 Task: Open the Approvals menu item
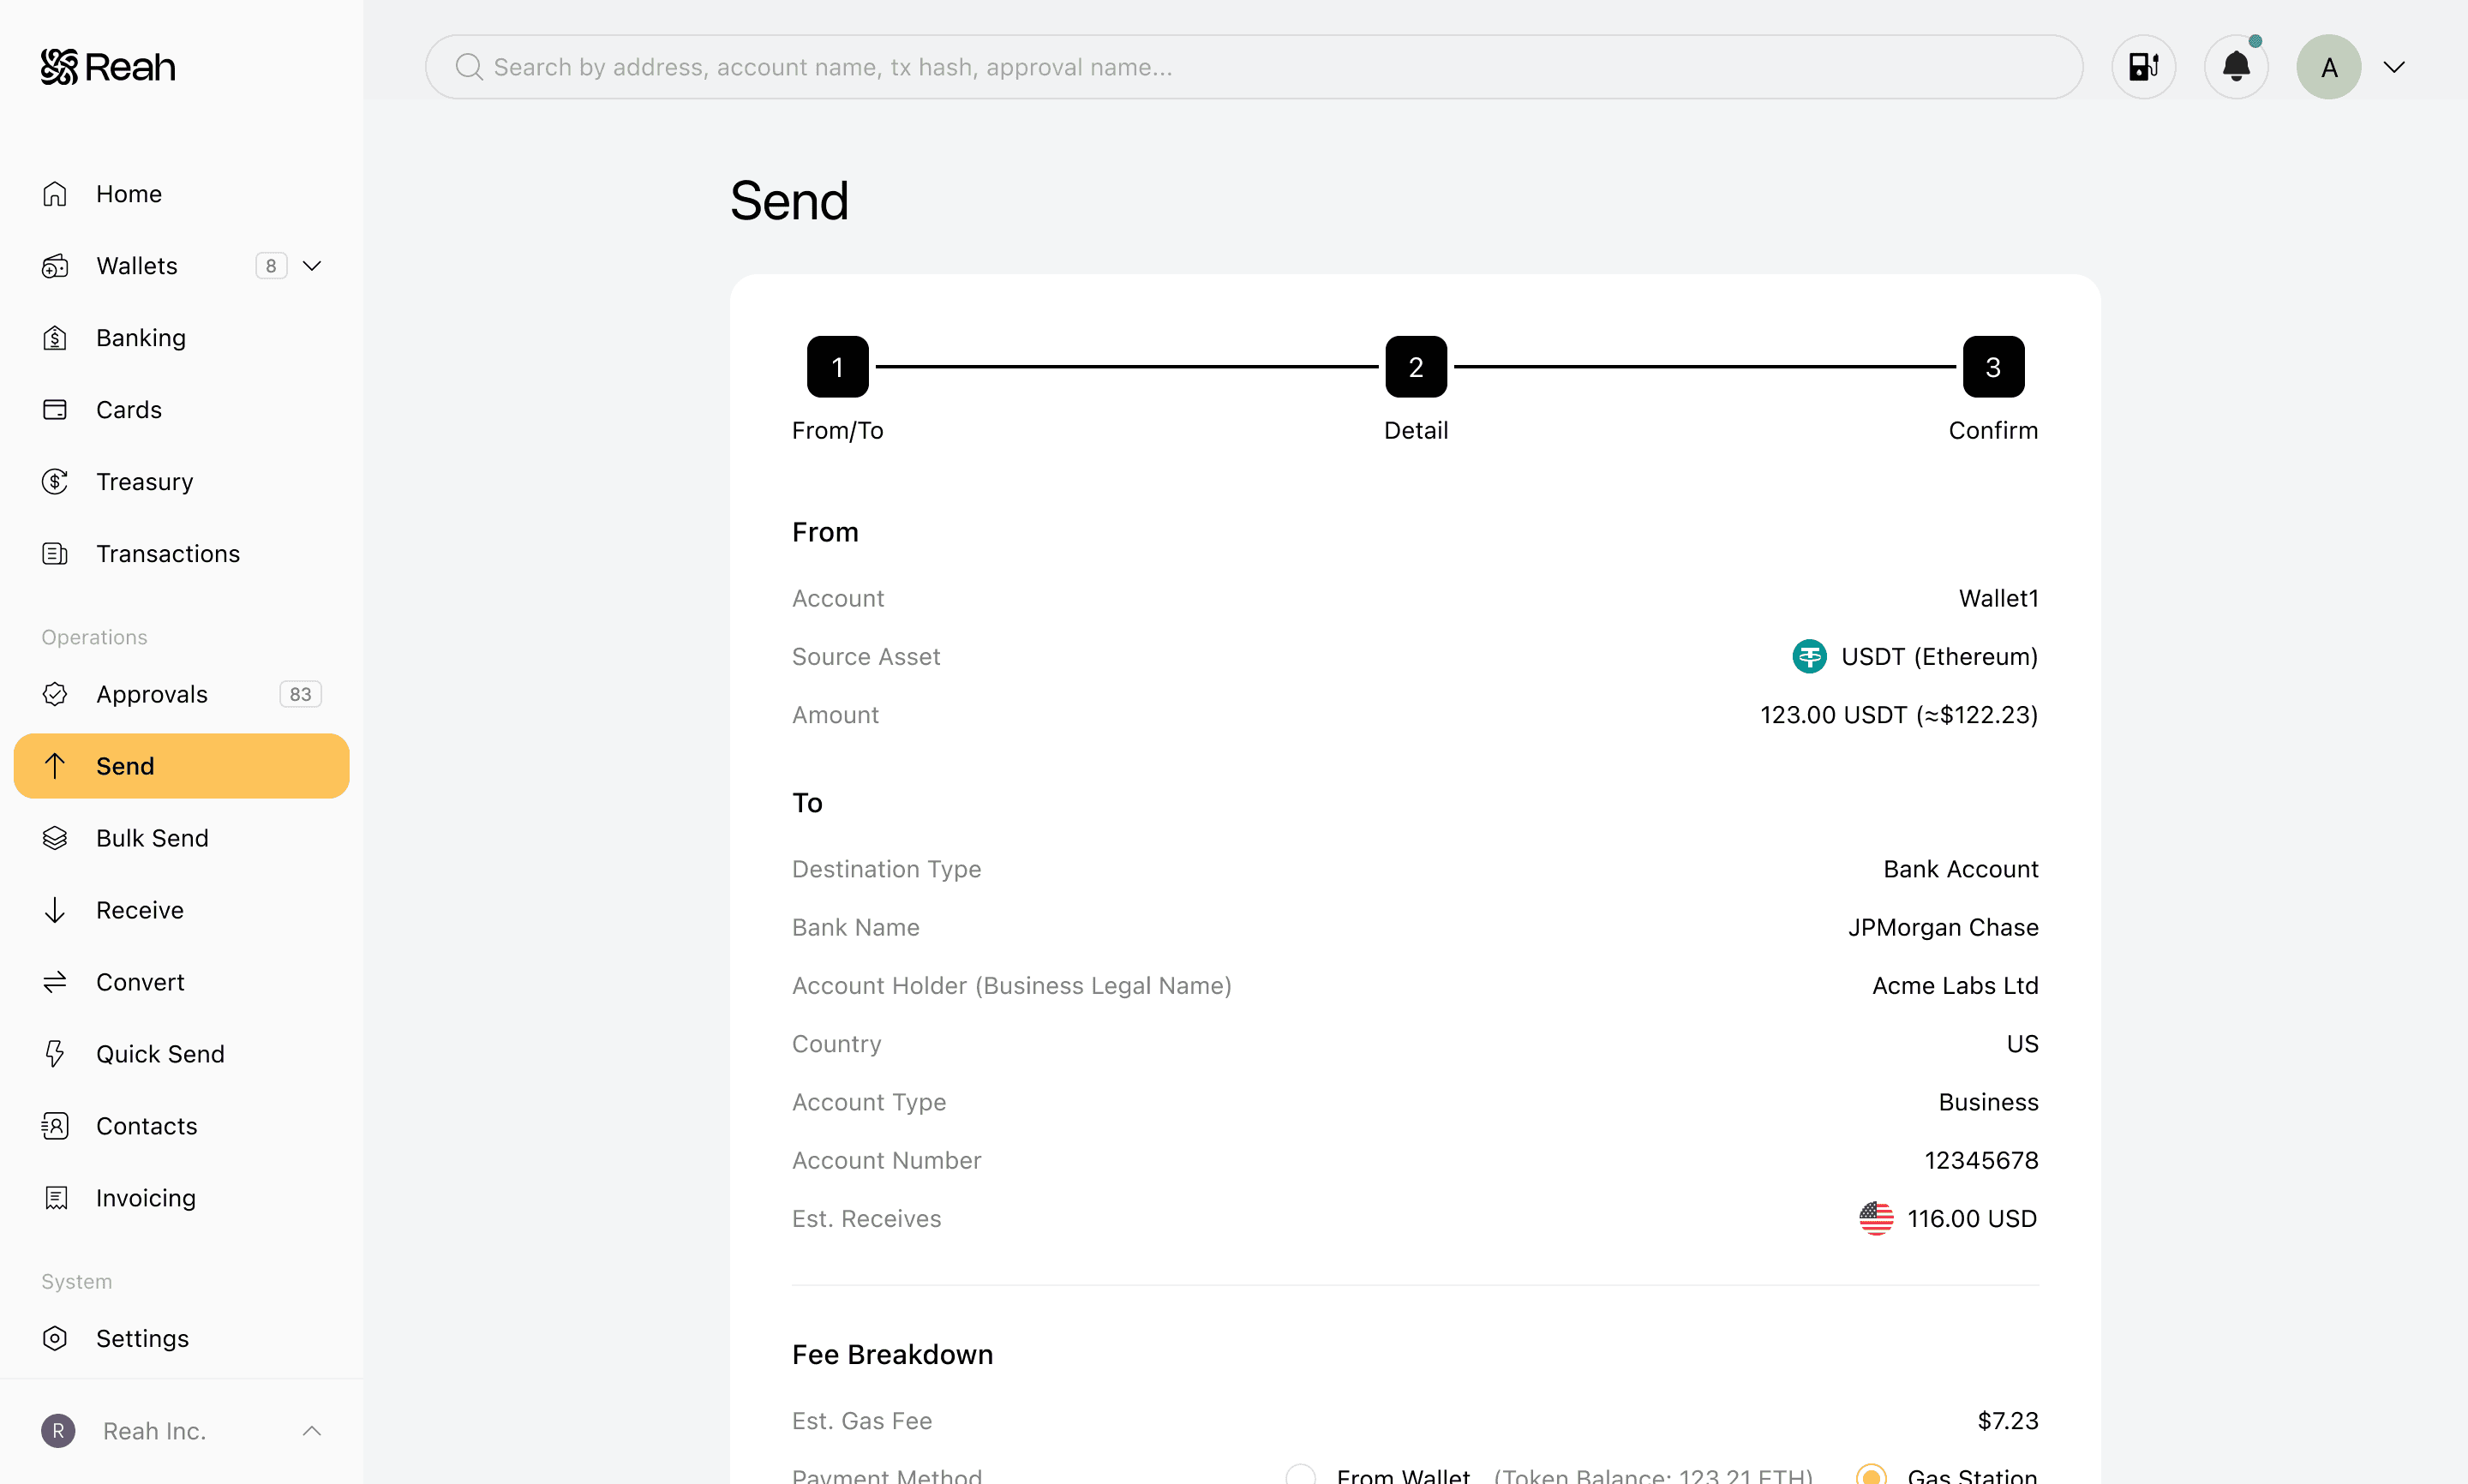tap(152, 694)
